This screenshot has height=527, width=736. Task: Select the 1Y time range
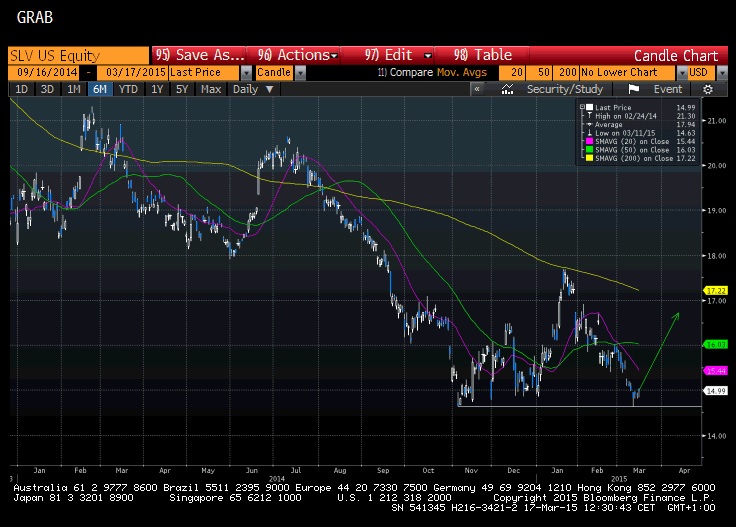click(x=157, y=89)
